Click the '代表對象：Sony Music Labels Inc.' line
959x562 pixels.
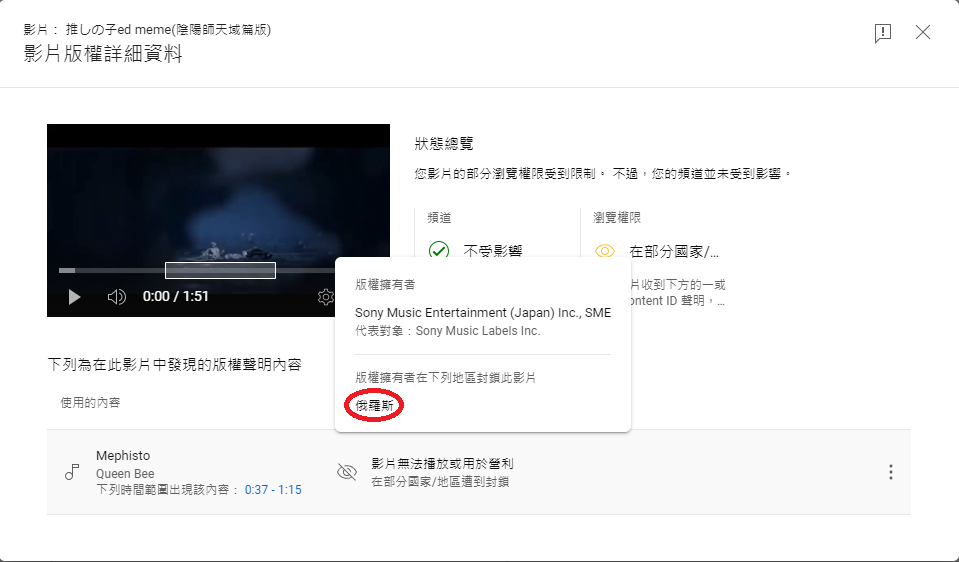click(x=448, y=331)
